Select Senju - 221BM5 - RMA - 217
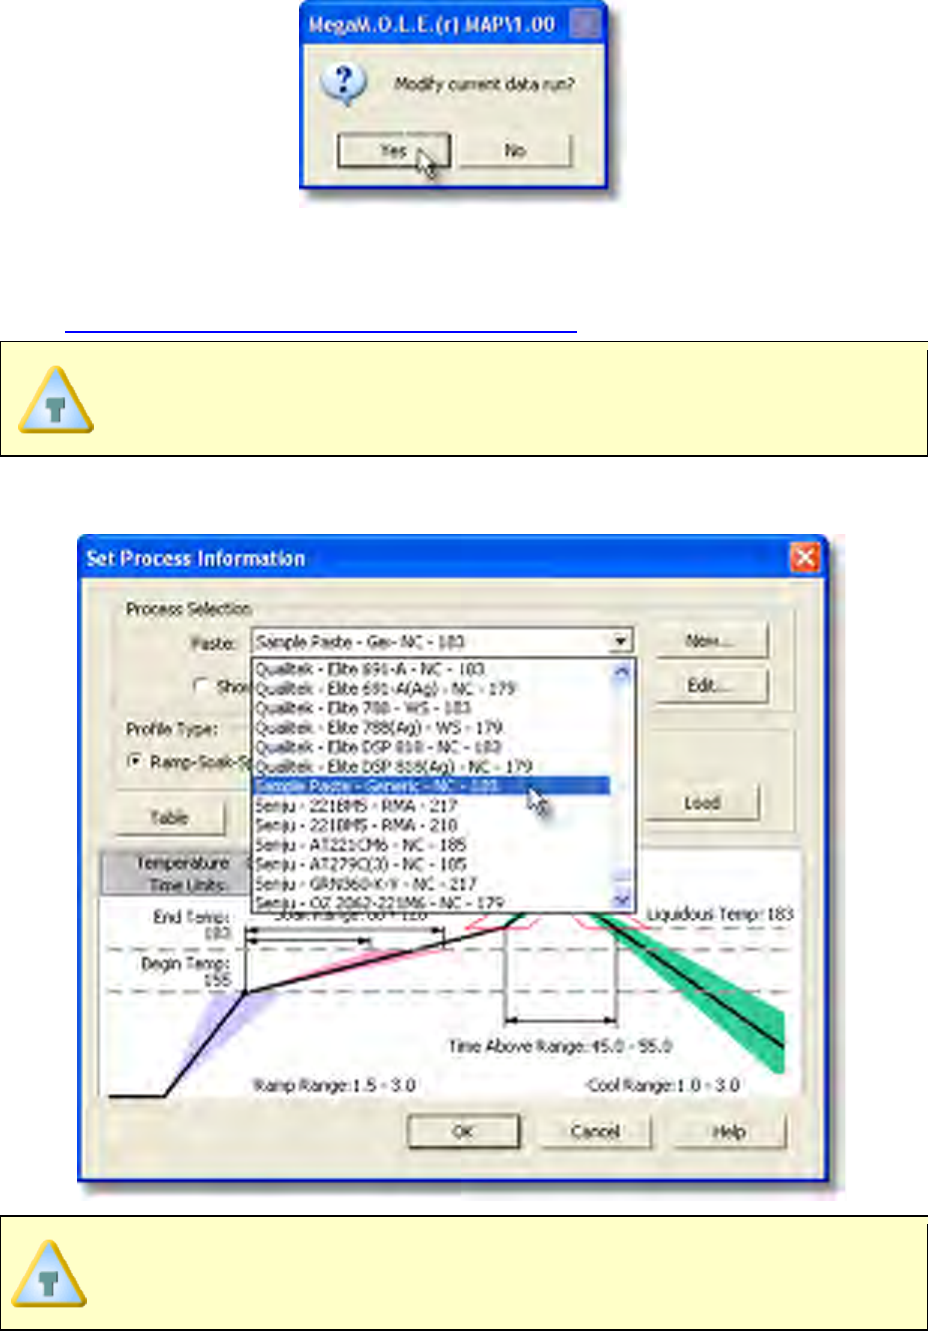This screenshot has width=928, height=1331. [x=431, y=806]
